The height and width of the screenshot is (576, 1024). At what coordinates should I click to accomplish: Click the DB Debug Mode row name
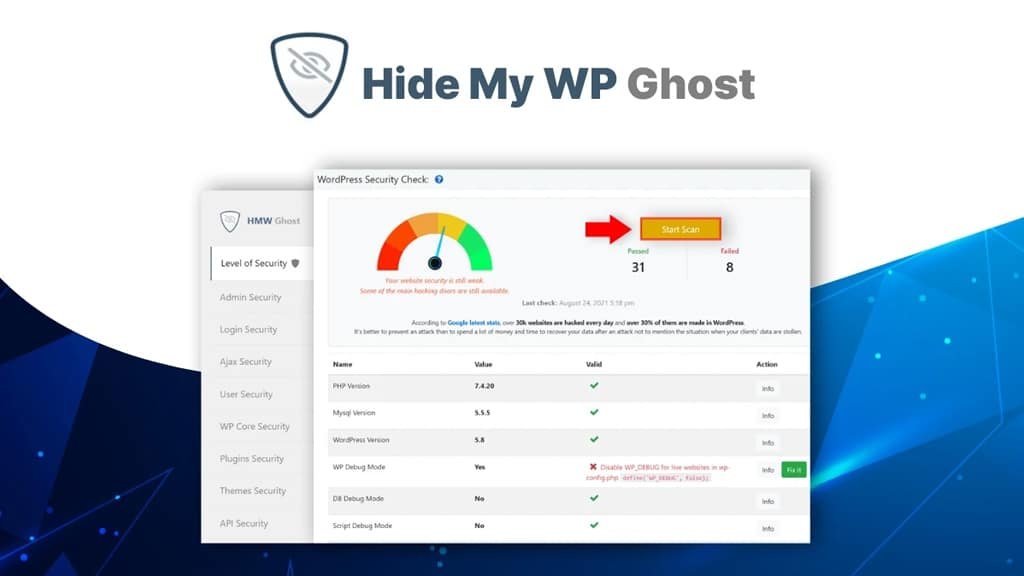358,498
